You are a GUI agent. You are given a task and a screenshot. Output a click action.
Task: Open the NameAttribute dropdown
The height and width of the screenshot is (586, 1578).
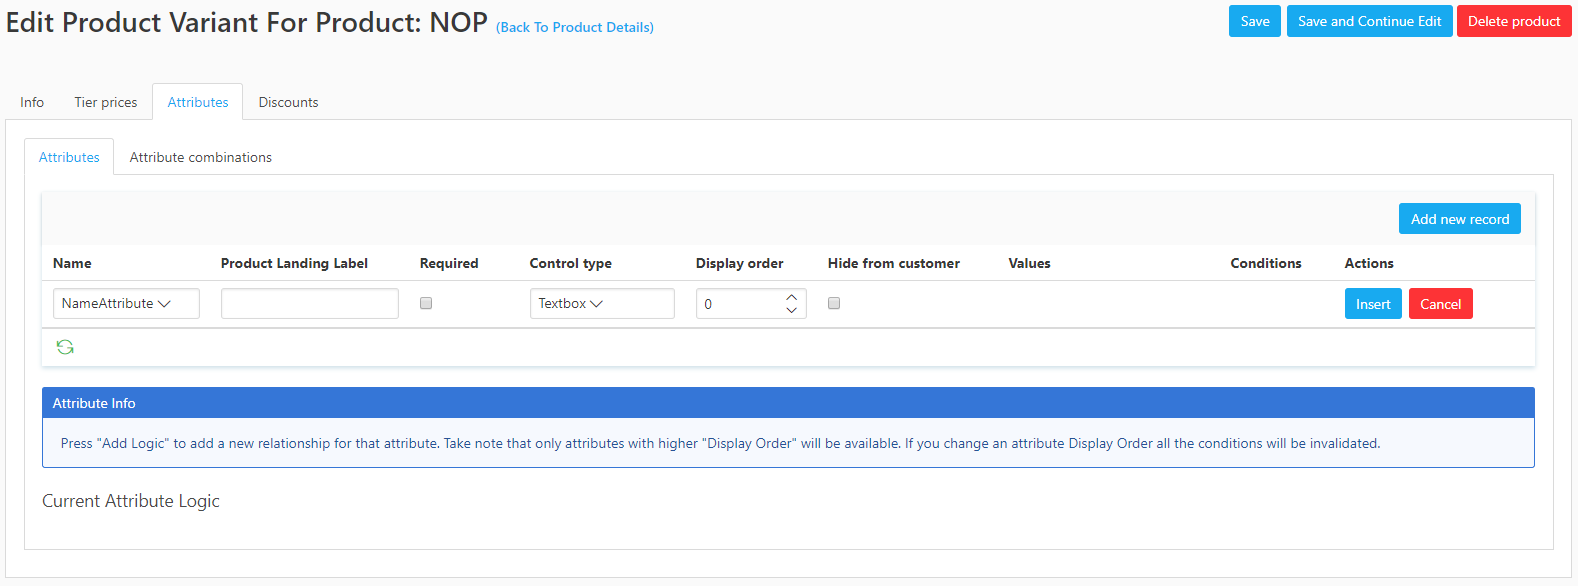click(126, 303)
